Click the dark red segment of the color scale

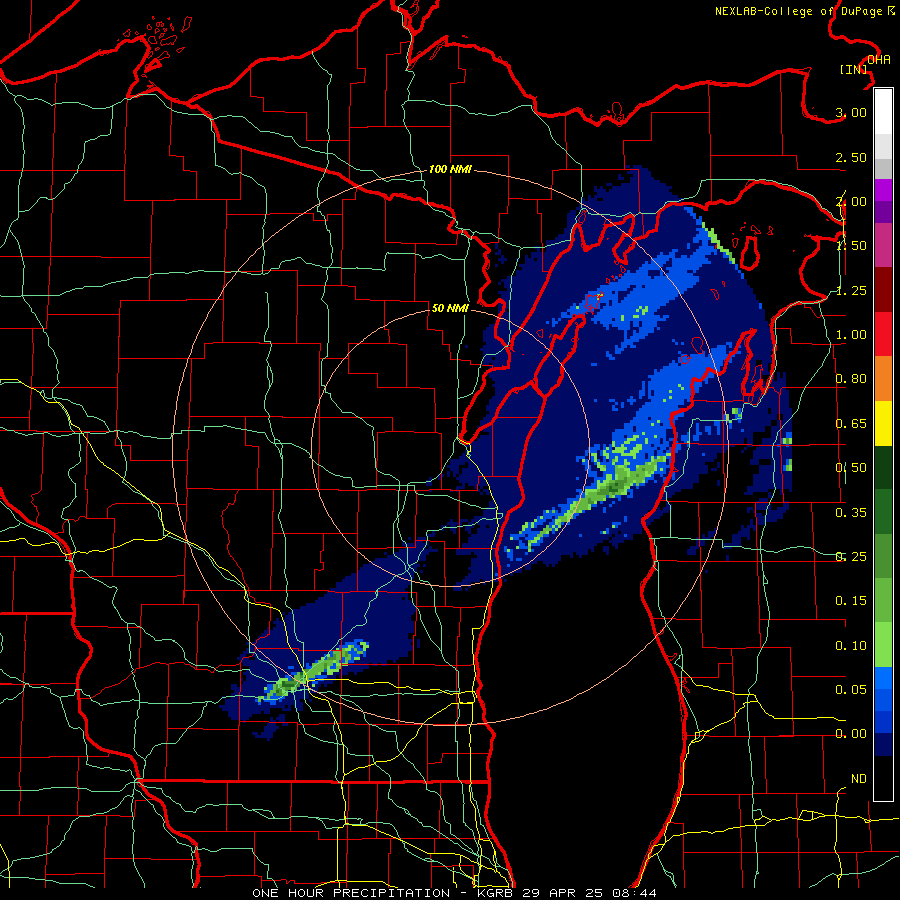click(x=883, y=290)
